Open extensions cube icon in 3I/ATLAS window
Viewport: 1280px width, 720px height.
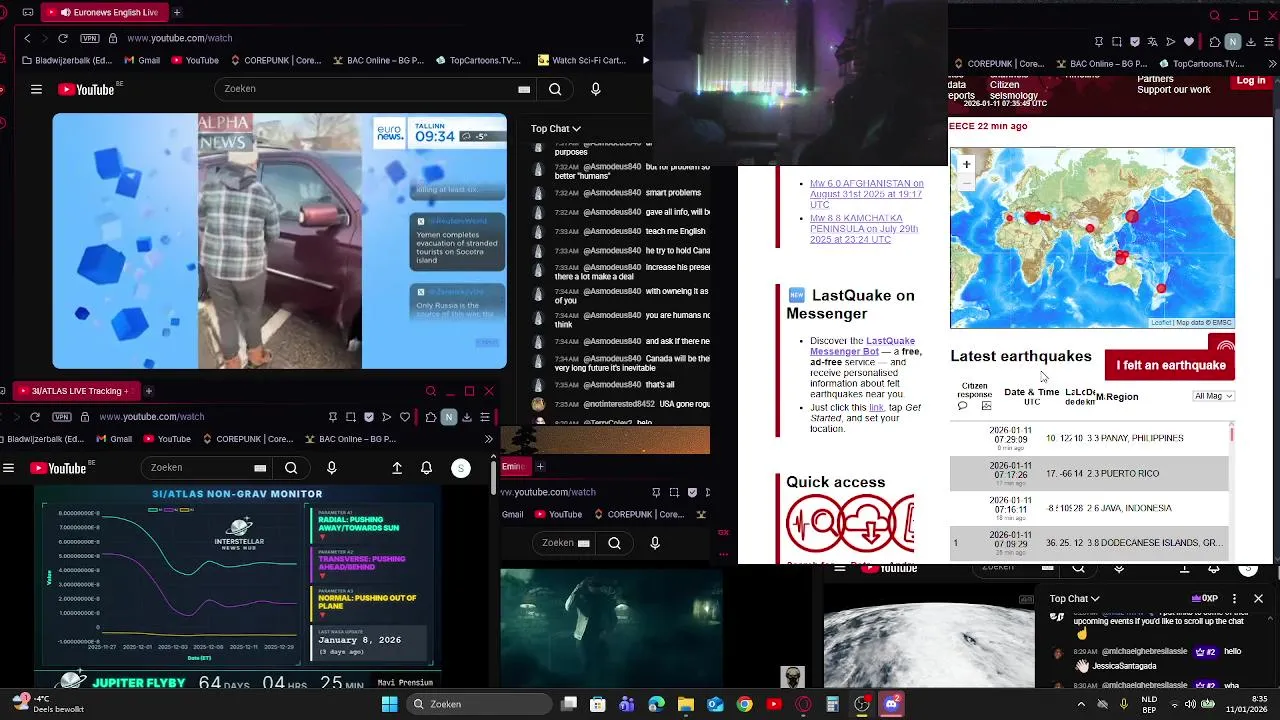click(x=431, y=417)
